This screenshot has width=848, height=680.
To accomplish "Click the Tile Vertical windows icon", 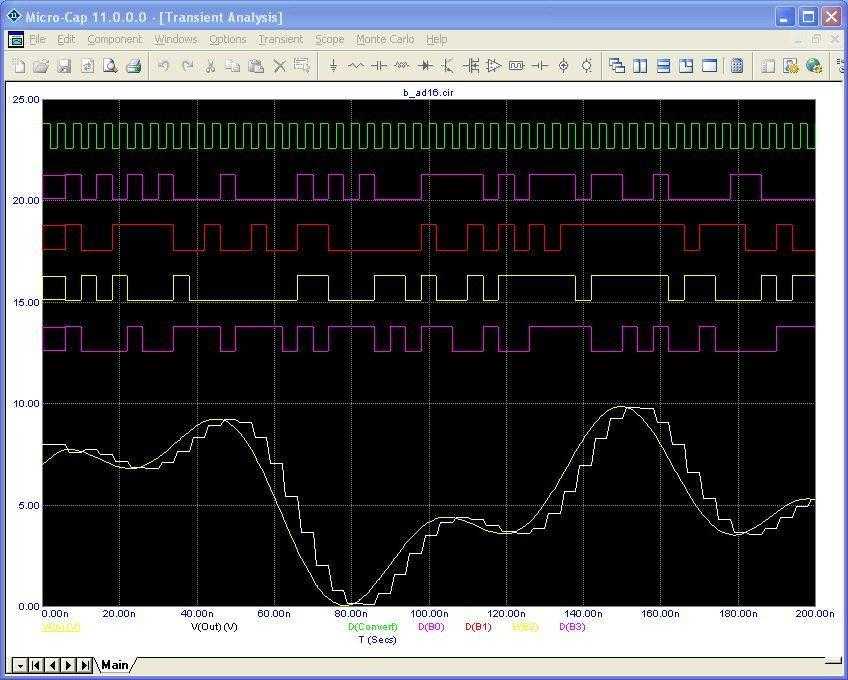I will pyautogui.click(x=641, y=66).
